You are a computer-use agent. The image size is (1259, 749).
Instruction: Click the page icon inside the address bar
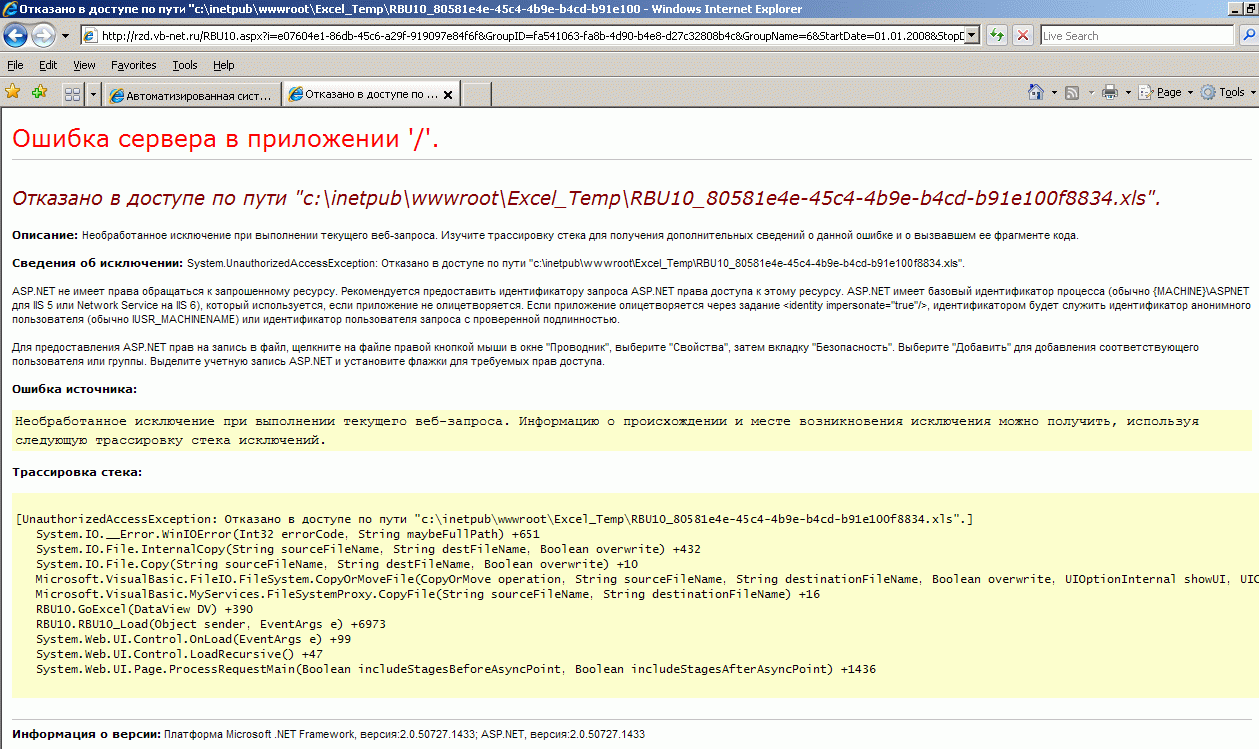click(x=90, y=36)
